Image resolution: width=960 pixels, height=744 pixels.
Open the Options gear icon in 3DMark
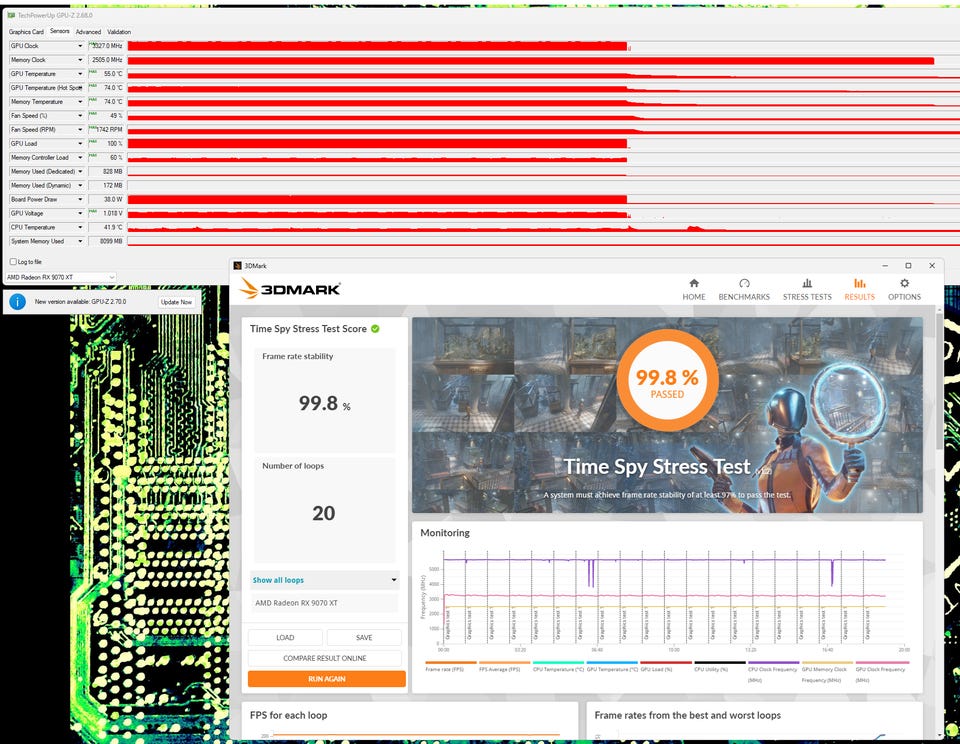[904, 283]
